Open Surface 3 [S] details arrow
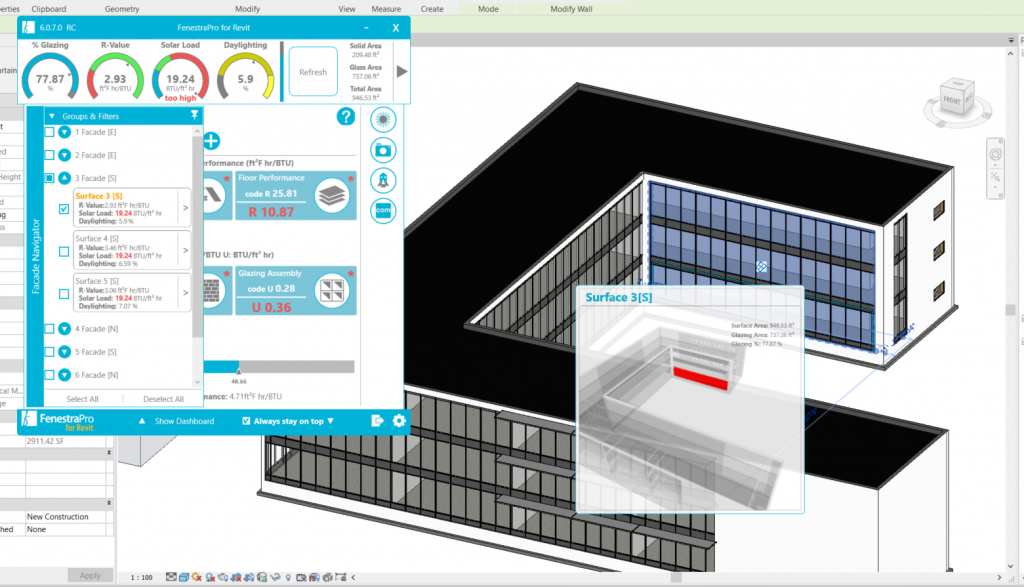 click(185, 208)
